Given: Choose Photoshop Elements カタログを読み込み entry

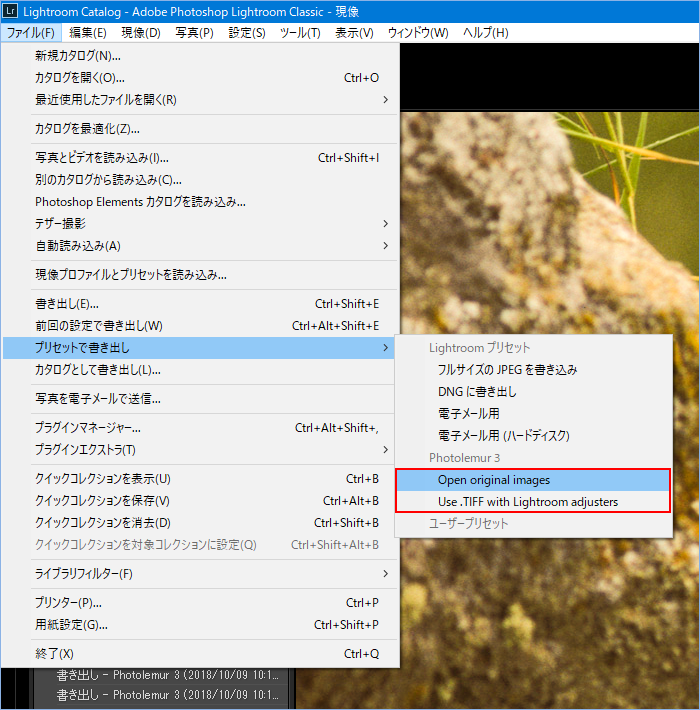Looking at the screenshot, I should pyautogui.click(x=200, y=202).
